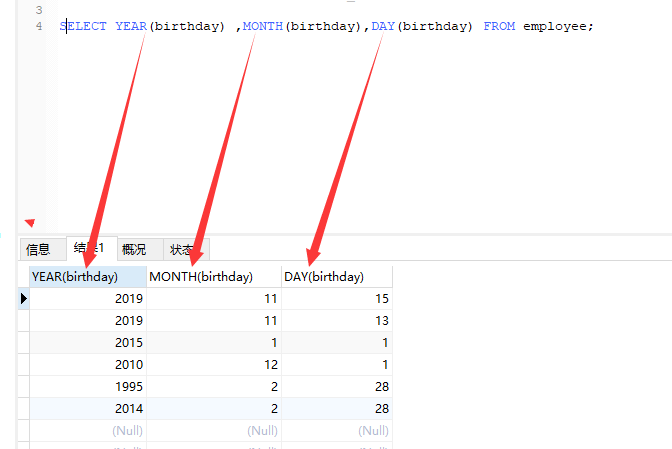Select month cell in the 2015 row
This screenshot has height=449, width=672.
point(214,343)
